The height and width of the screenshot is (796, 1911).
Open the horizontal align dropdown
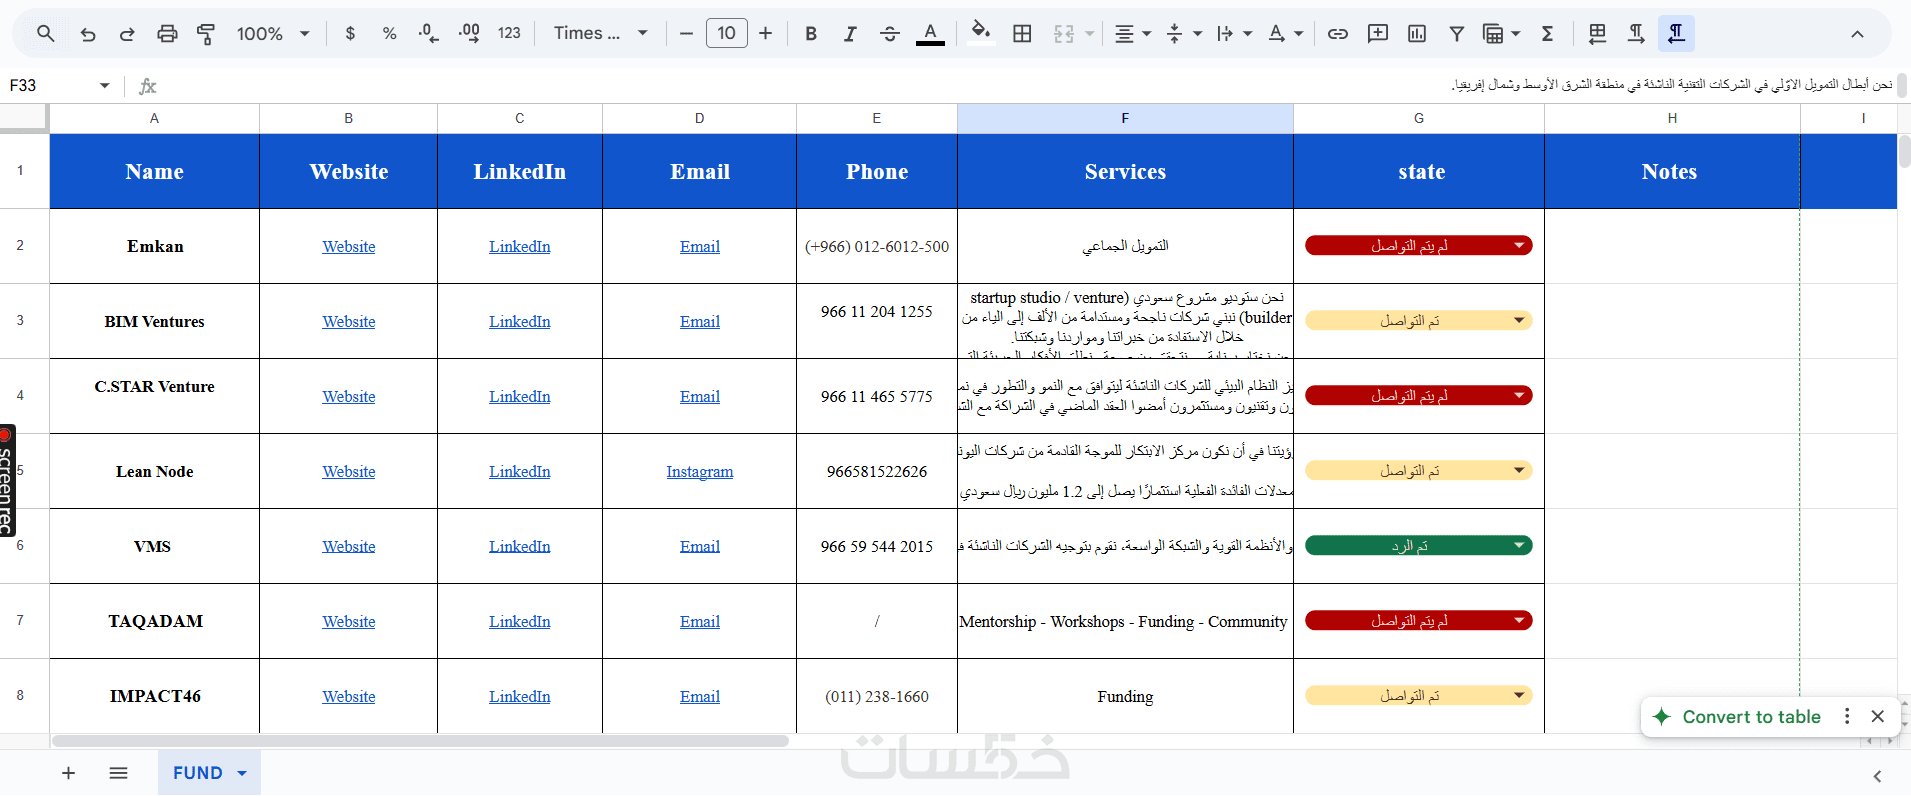[1133, 34]
